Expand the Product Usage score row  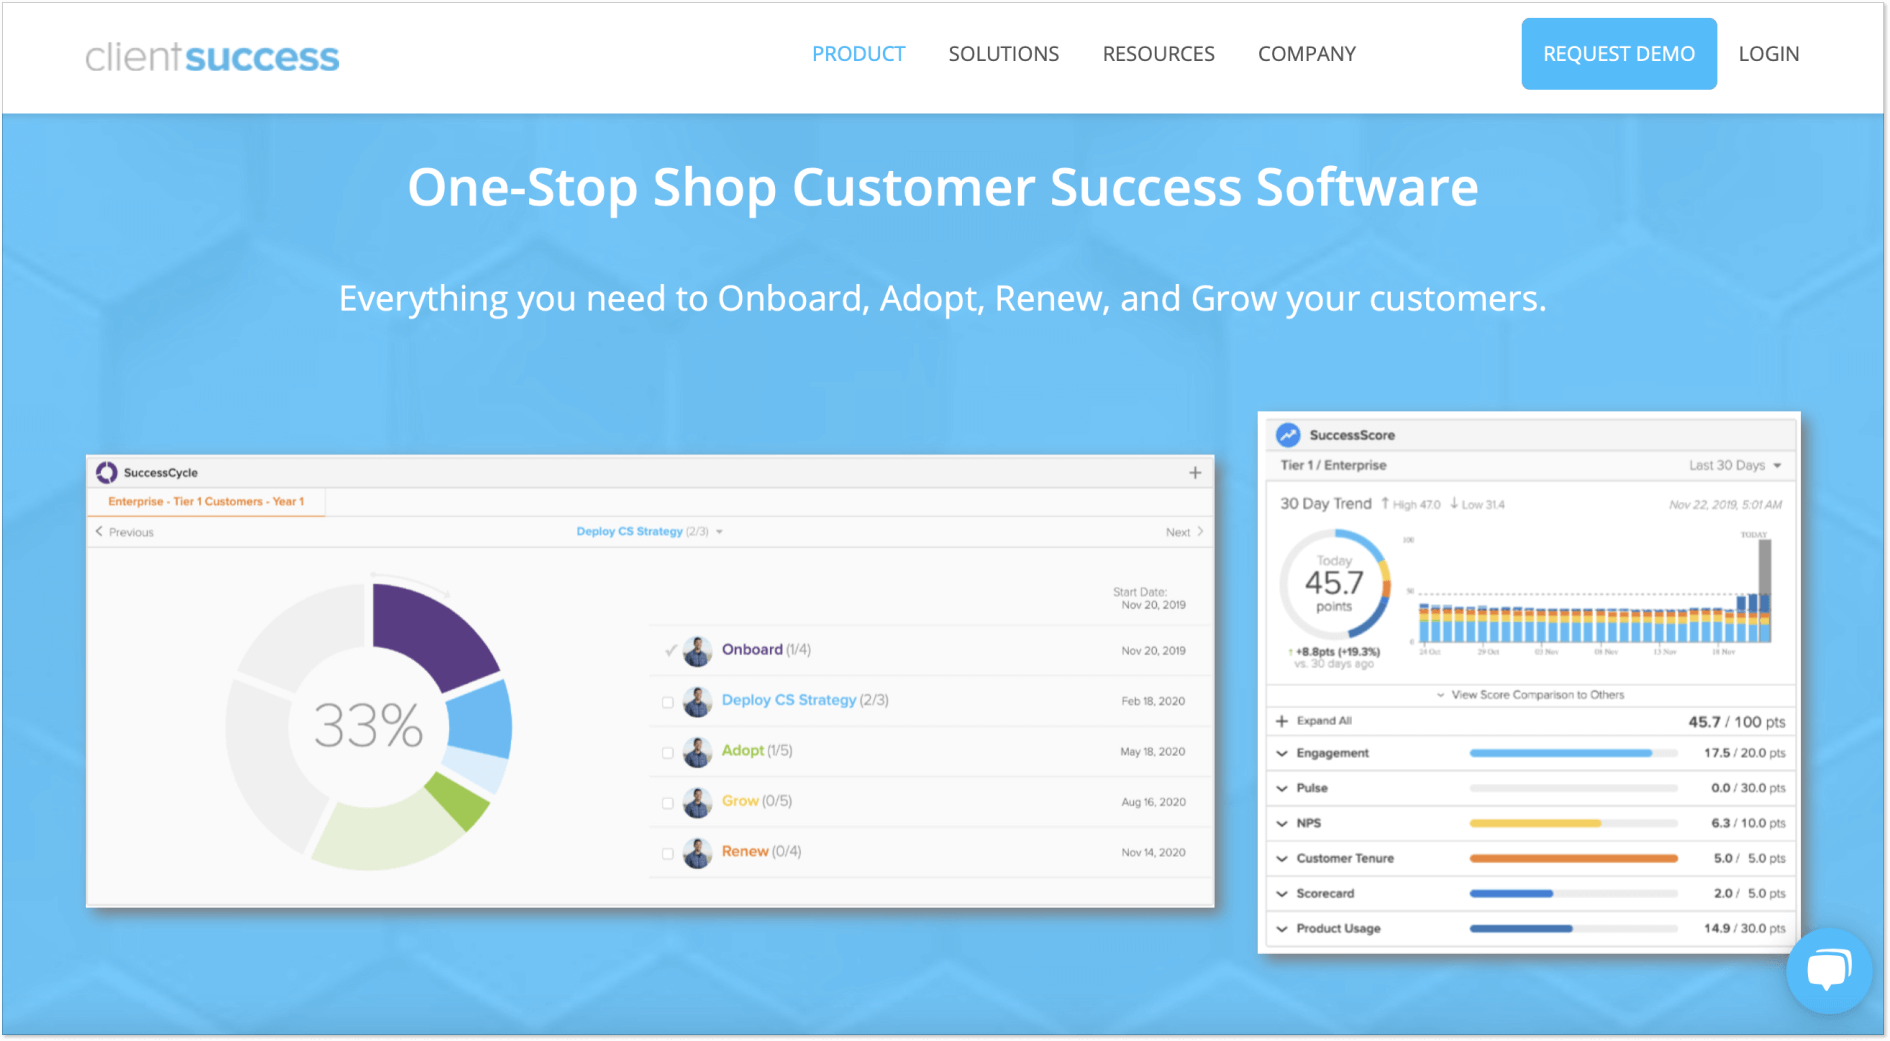1282,928
